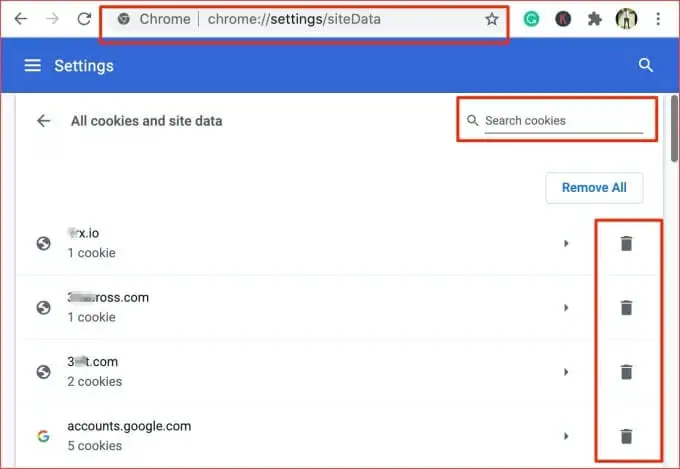Click the globe icon beside x.io
Viewport: 680px width, 469px height.
[x=43, y=243]
